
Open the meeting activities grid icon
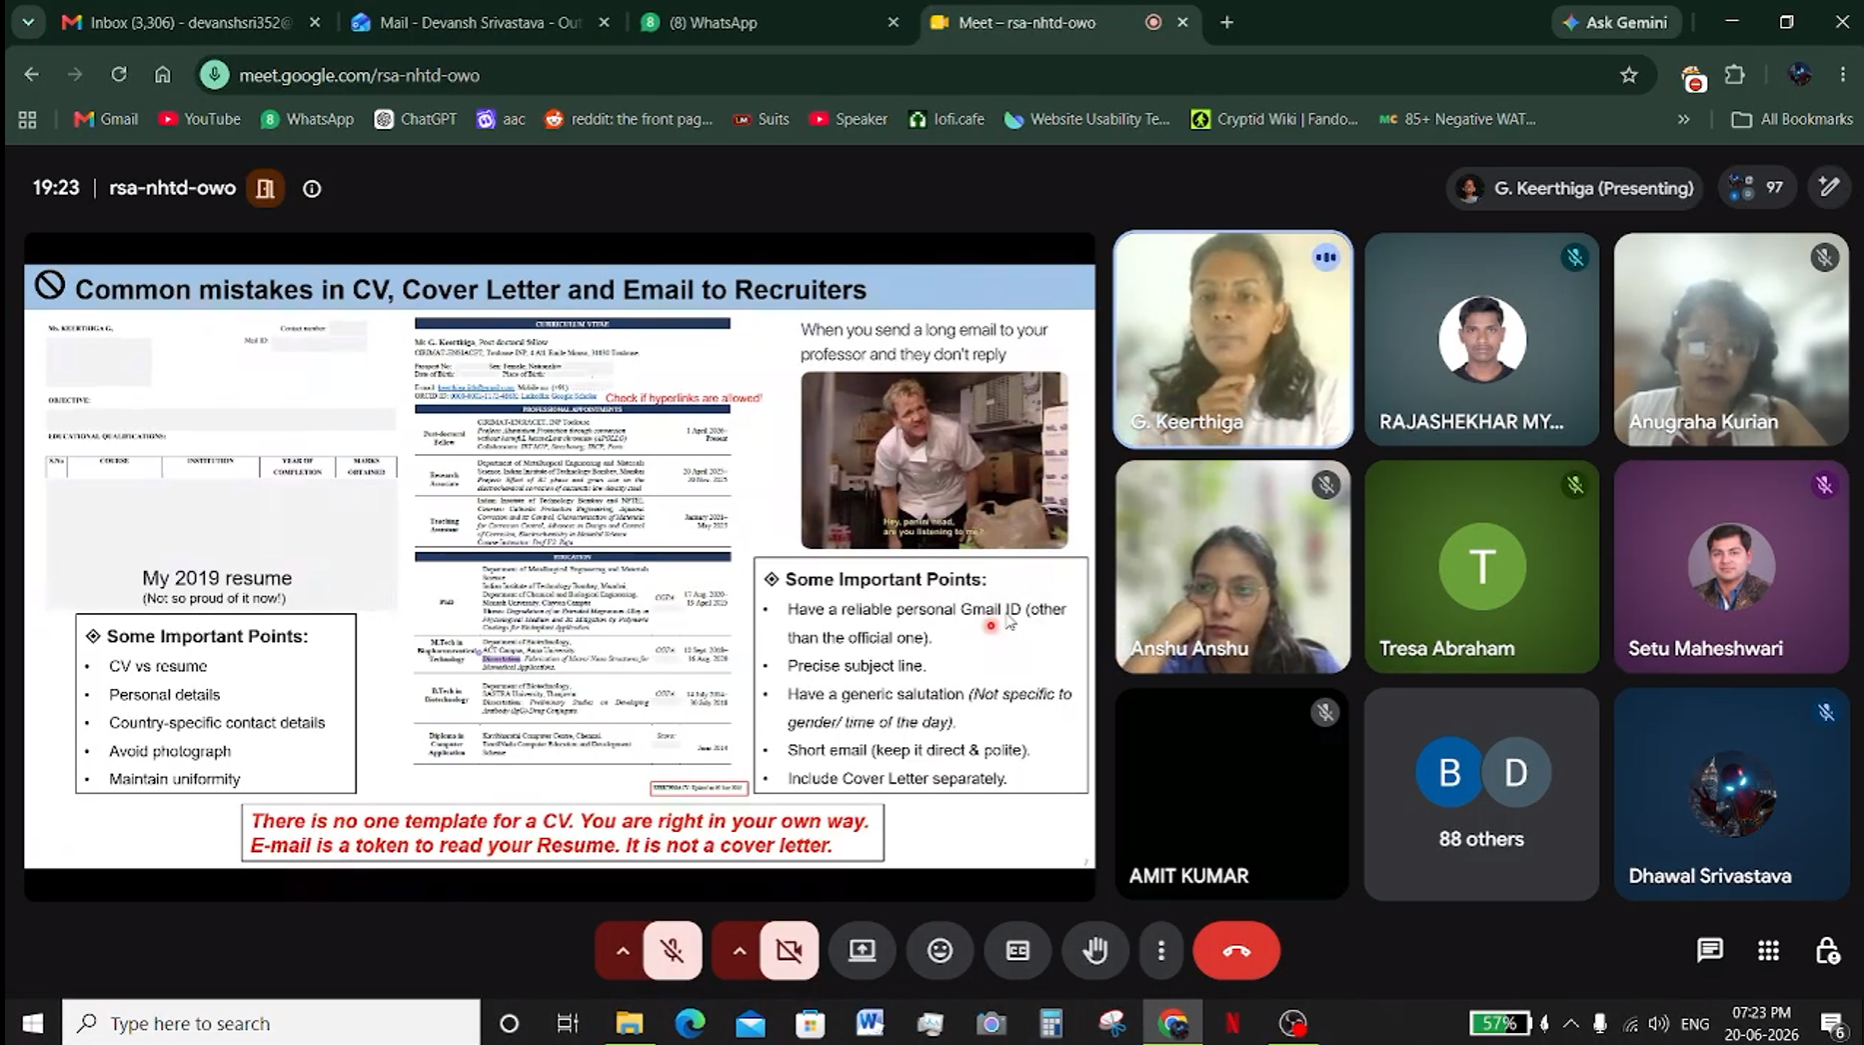point(1768,950)
